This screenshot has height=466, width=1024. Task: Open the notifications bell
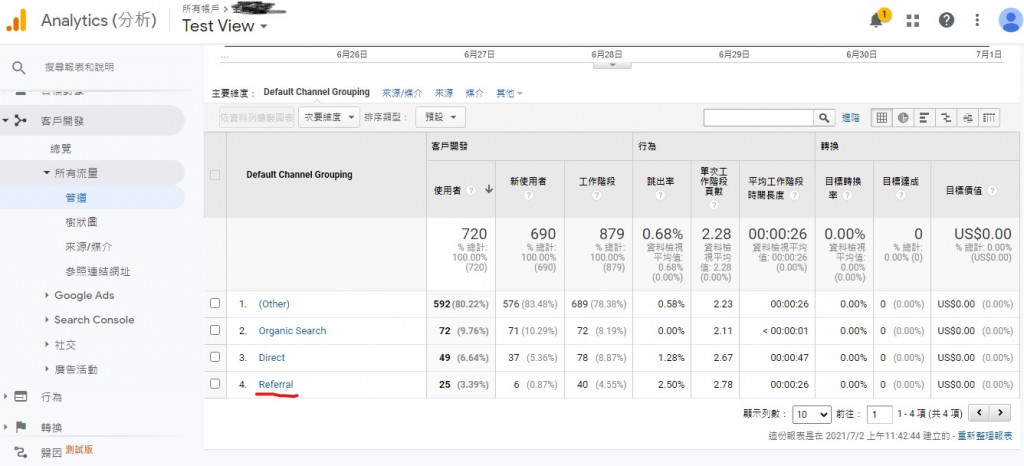(x=876, y=20)
